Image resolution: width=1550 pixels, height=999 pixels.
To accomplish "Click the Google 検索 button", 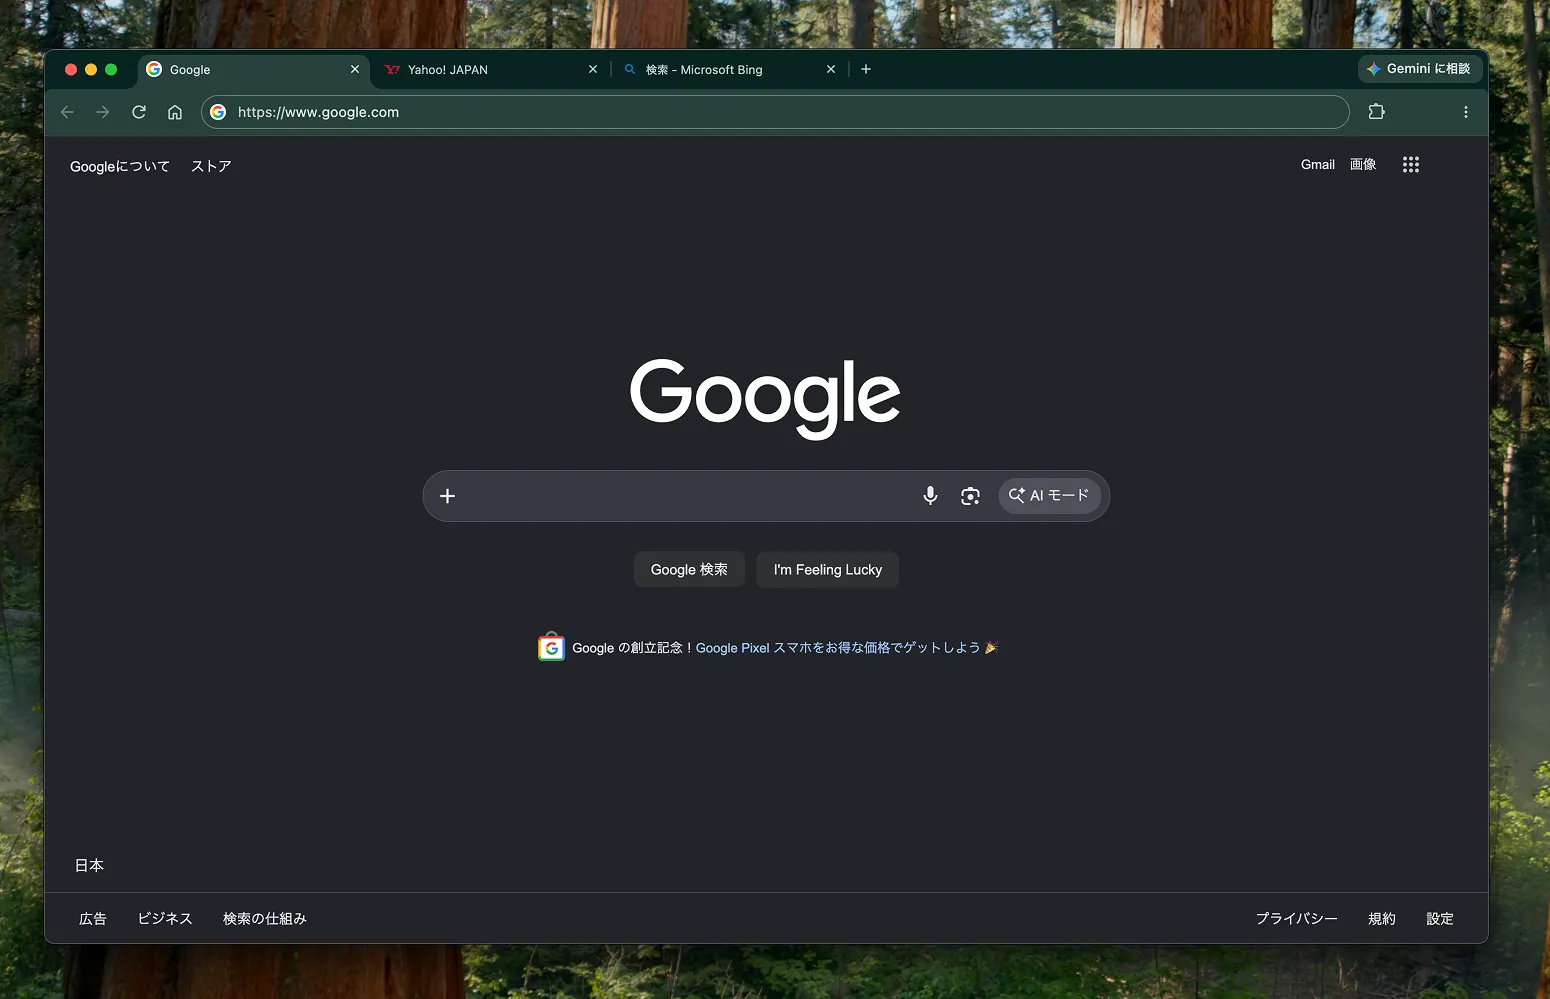I will (689, 570).
